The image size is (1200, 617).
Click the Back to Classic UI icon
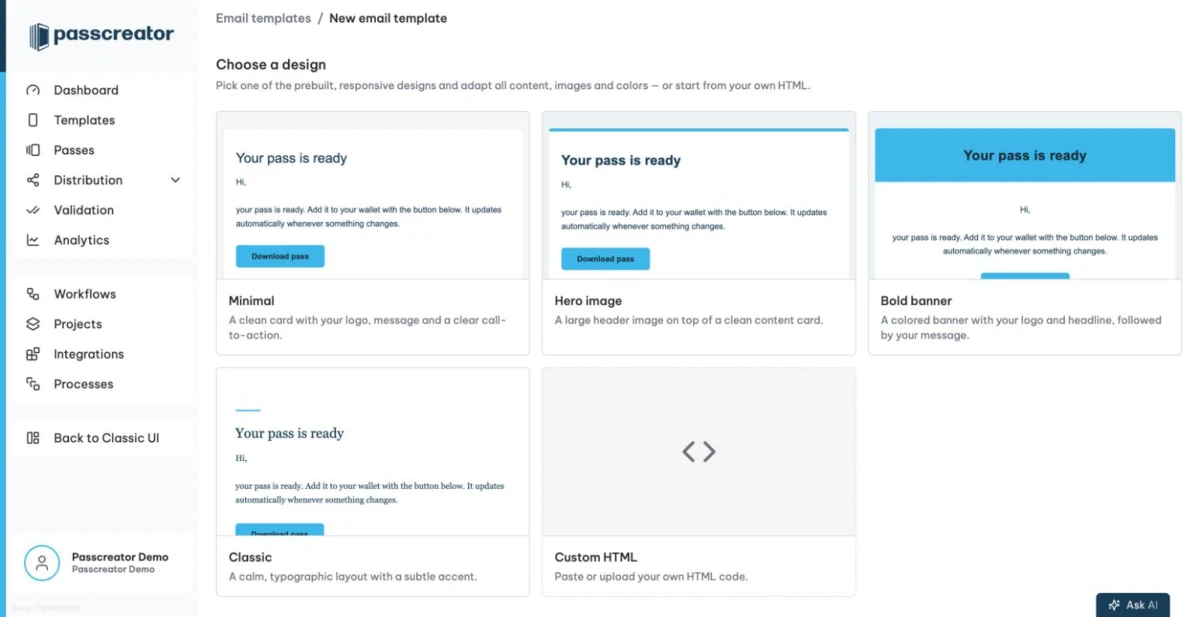click(x=33, y=438)
